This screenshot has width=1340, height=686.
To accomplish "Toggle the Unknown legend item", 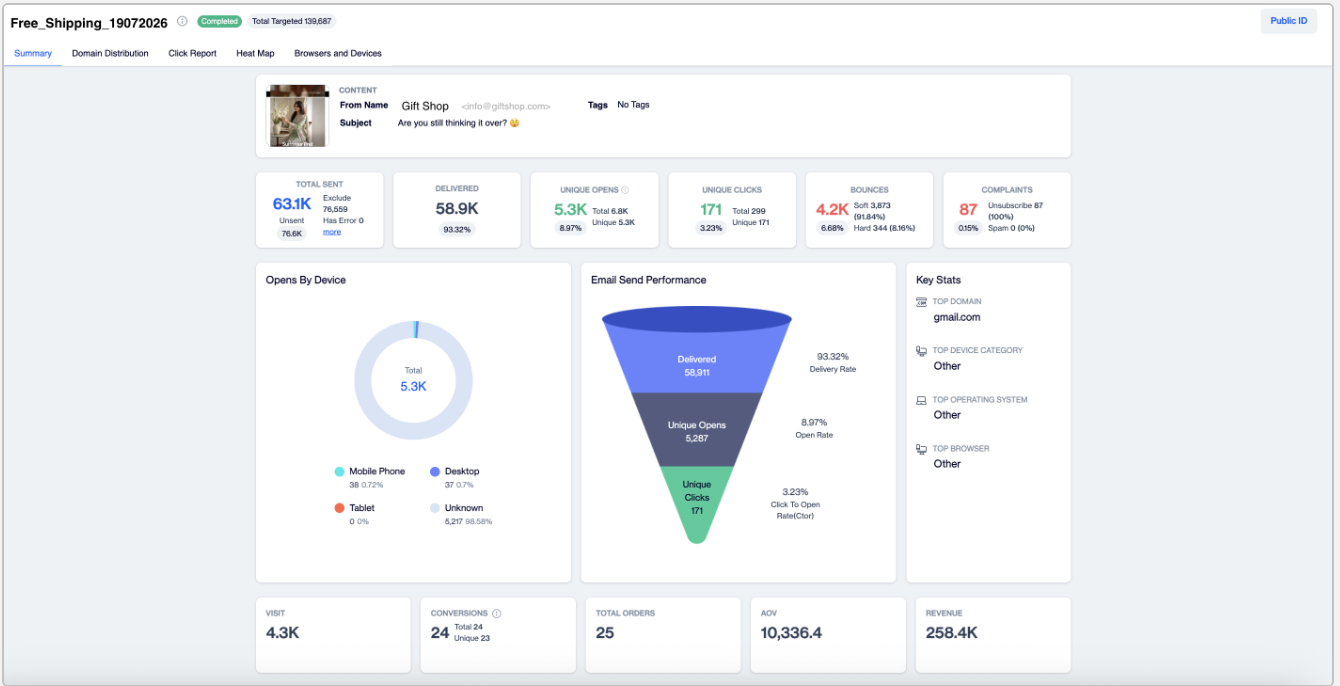I will pyautogui.click(x=457, y=508).
